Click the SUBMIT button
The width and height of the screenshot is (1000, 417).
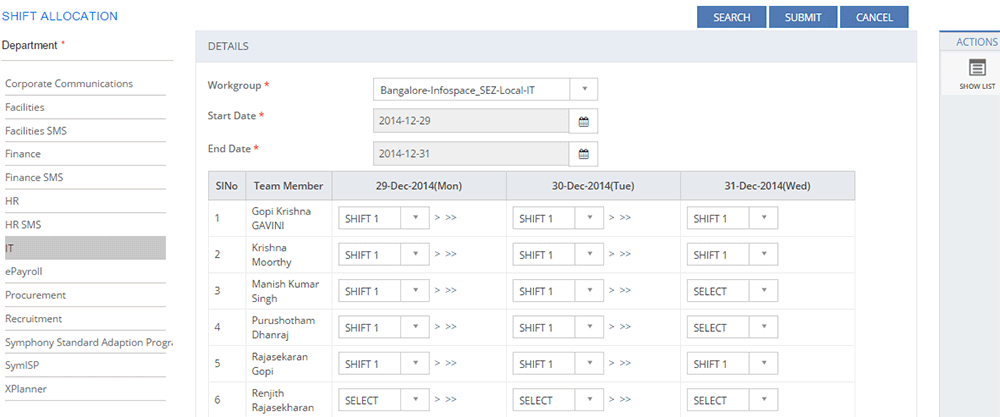(x=803, y=17)
